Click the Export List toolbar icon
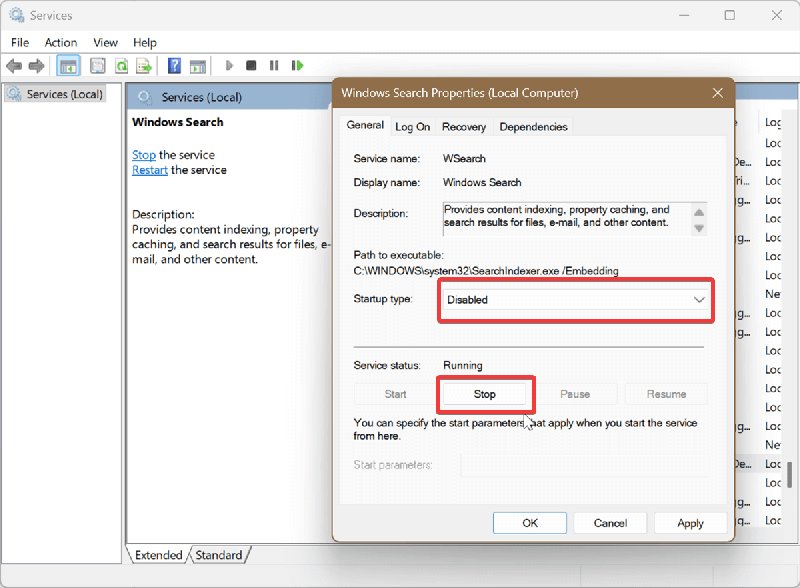The height and width of the screenshot is (588, 800). click(x=144, y=65)
